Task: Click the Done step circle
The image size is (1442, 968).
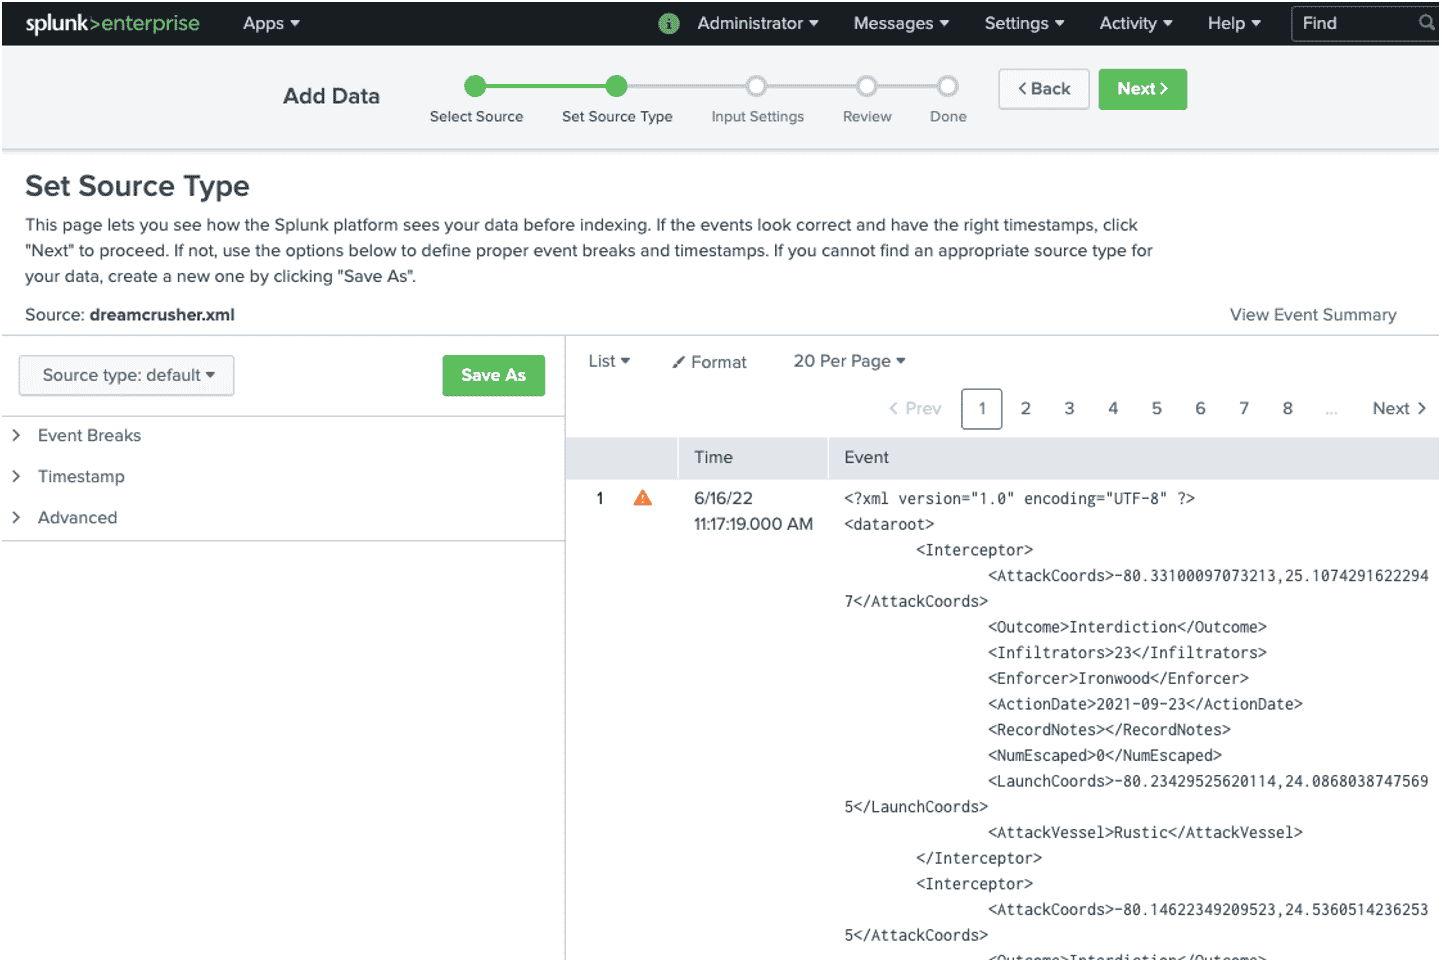Action: pyautogui.click(x=948, y=86)
